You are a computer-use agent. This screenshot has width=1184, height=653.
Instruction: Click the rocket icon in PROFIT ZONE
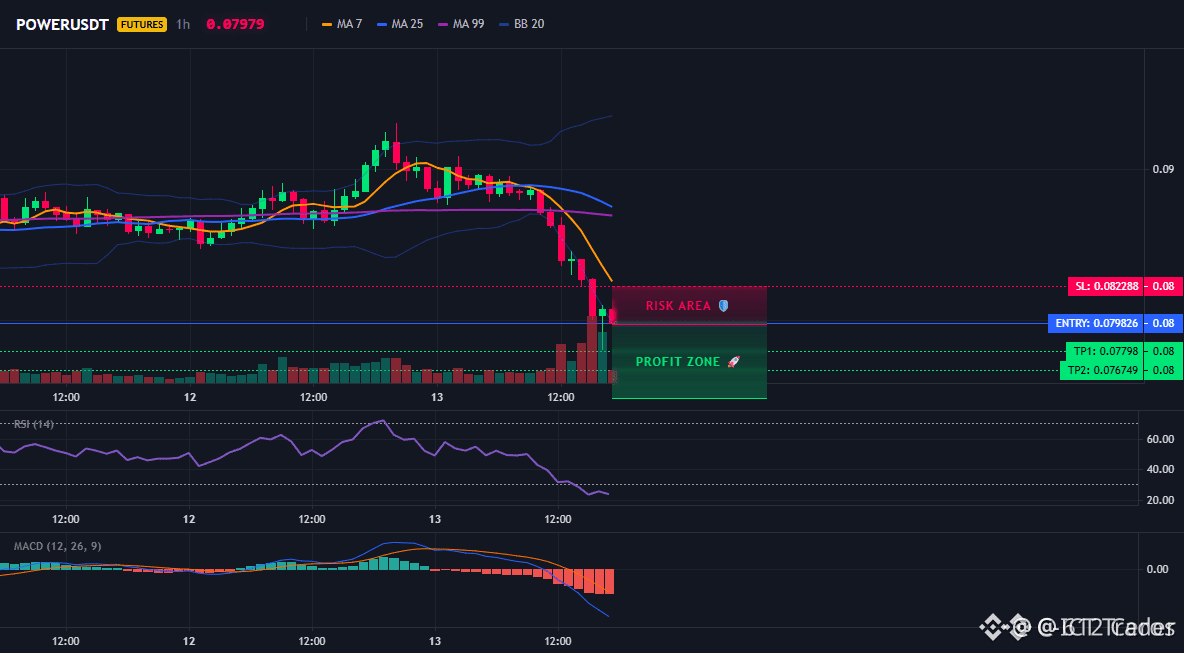coord(733,362)
